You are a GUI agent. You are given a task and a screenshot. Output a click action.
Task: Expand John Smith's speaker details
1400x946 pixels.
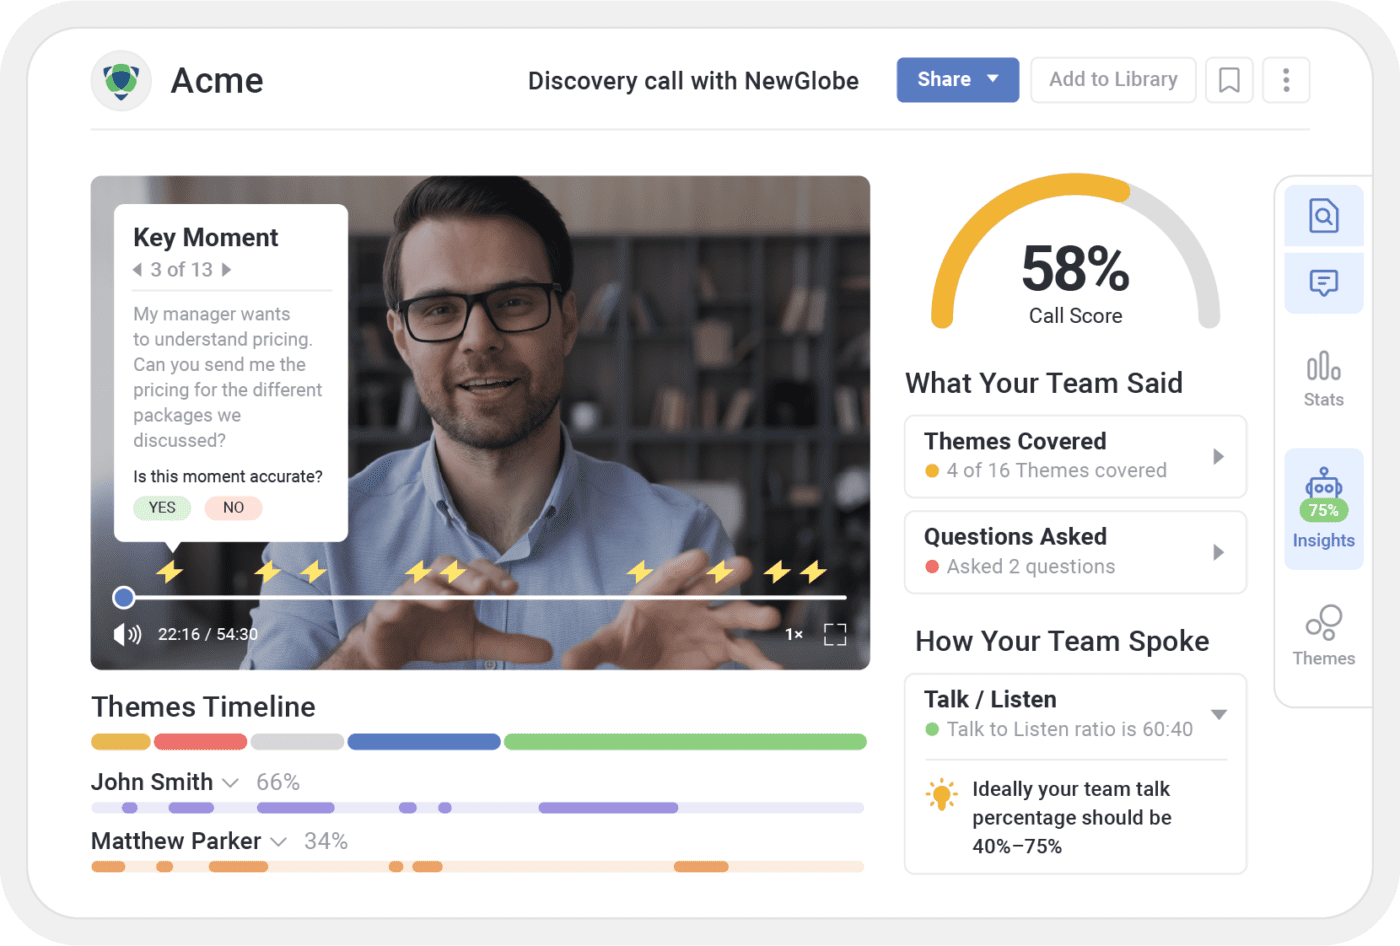pyautogui.click(x=232, y=783)
